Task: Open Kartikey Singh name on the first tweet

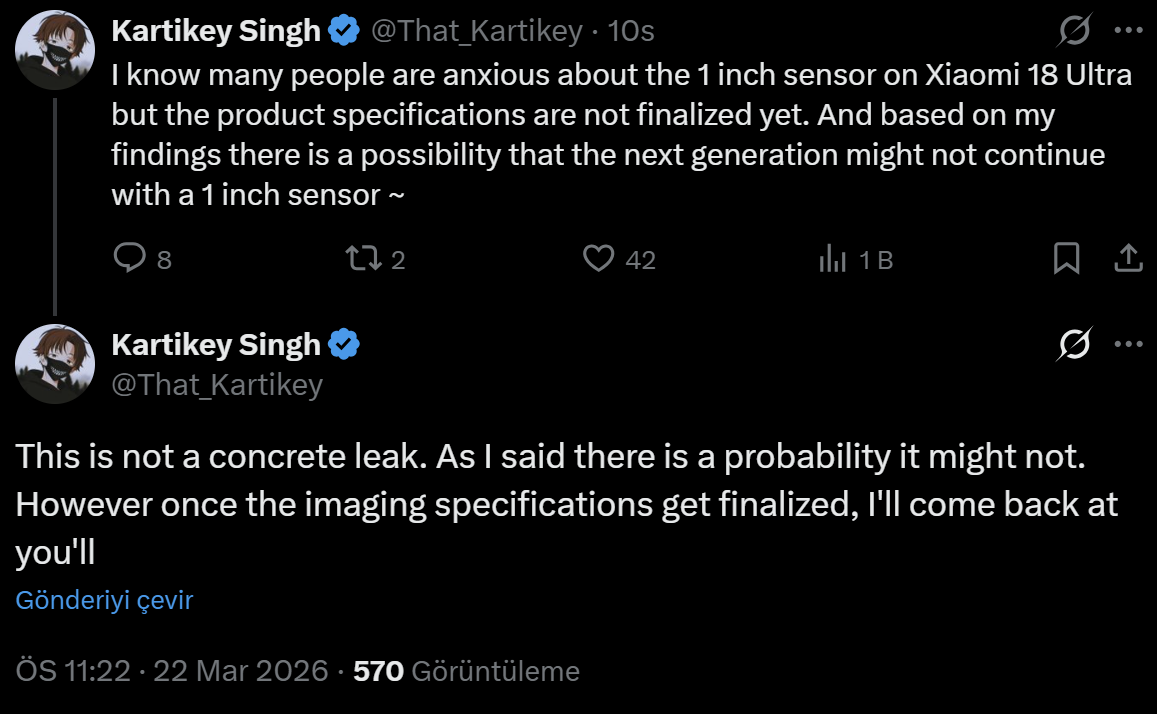Action: click(215, 32)
